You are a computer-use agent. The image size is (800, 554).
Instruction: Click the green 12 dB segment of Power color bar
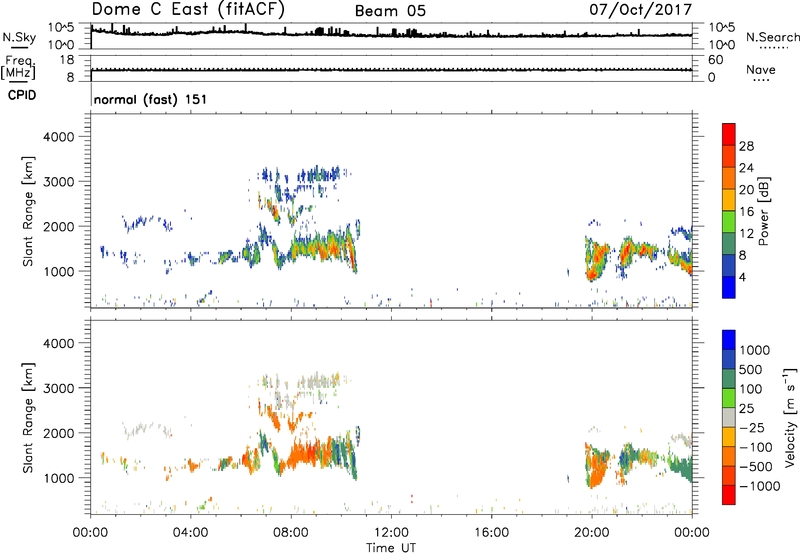(x=729, y=221)
